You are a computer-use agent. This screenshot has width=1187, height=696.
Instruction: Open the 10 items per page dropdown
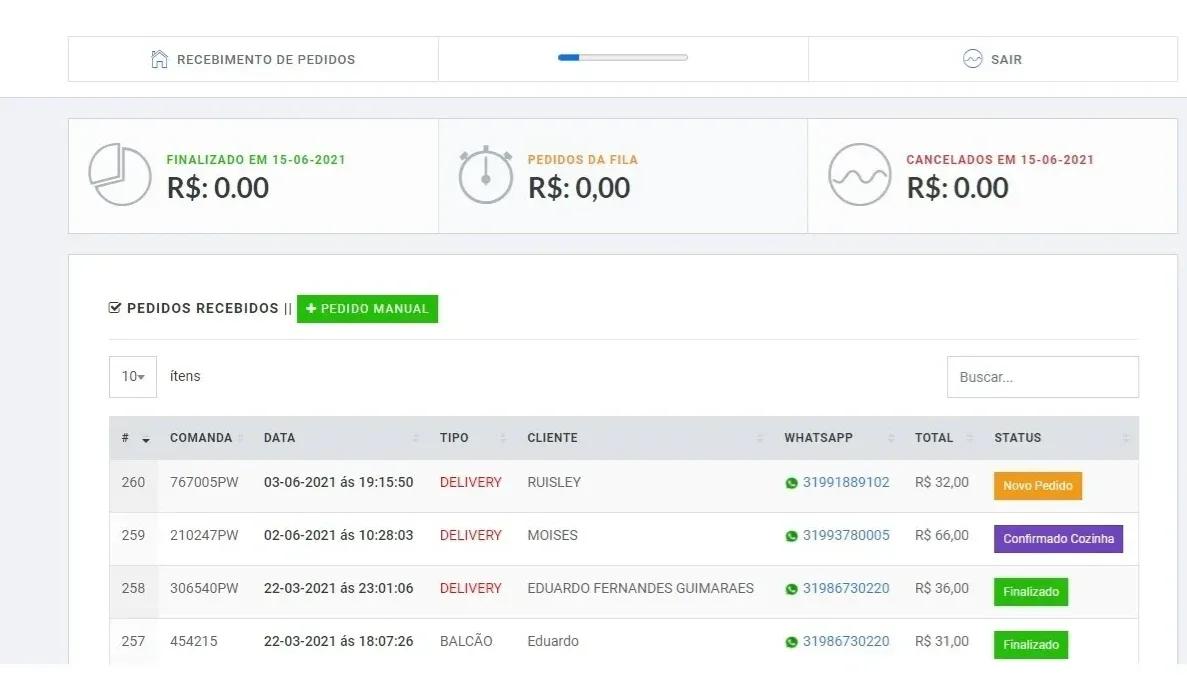click(x=132, y=376)
